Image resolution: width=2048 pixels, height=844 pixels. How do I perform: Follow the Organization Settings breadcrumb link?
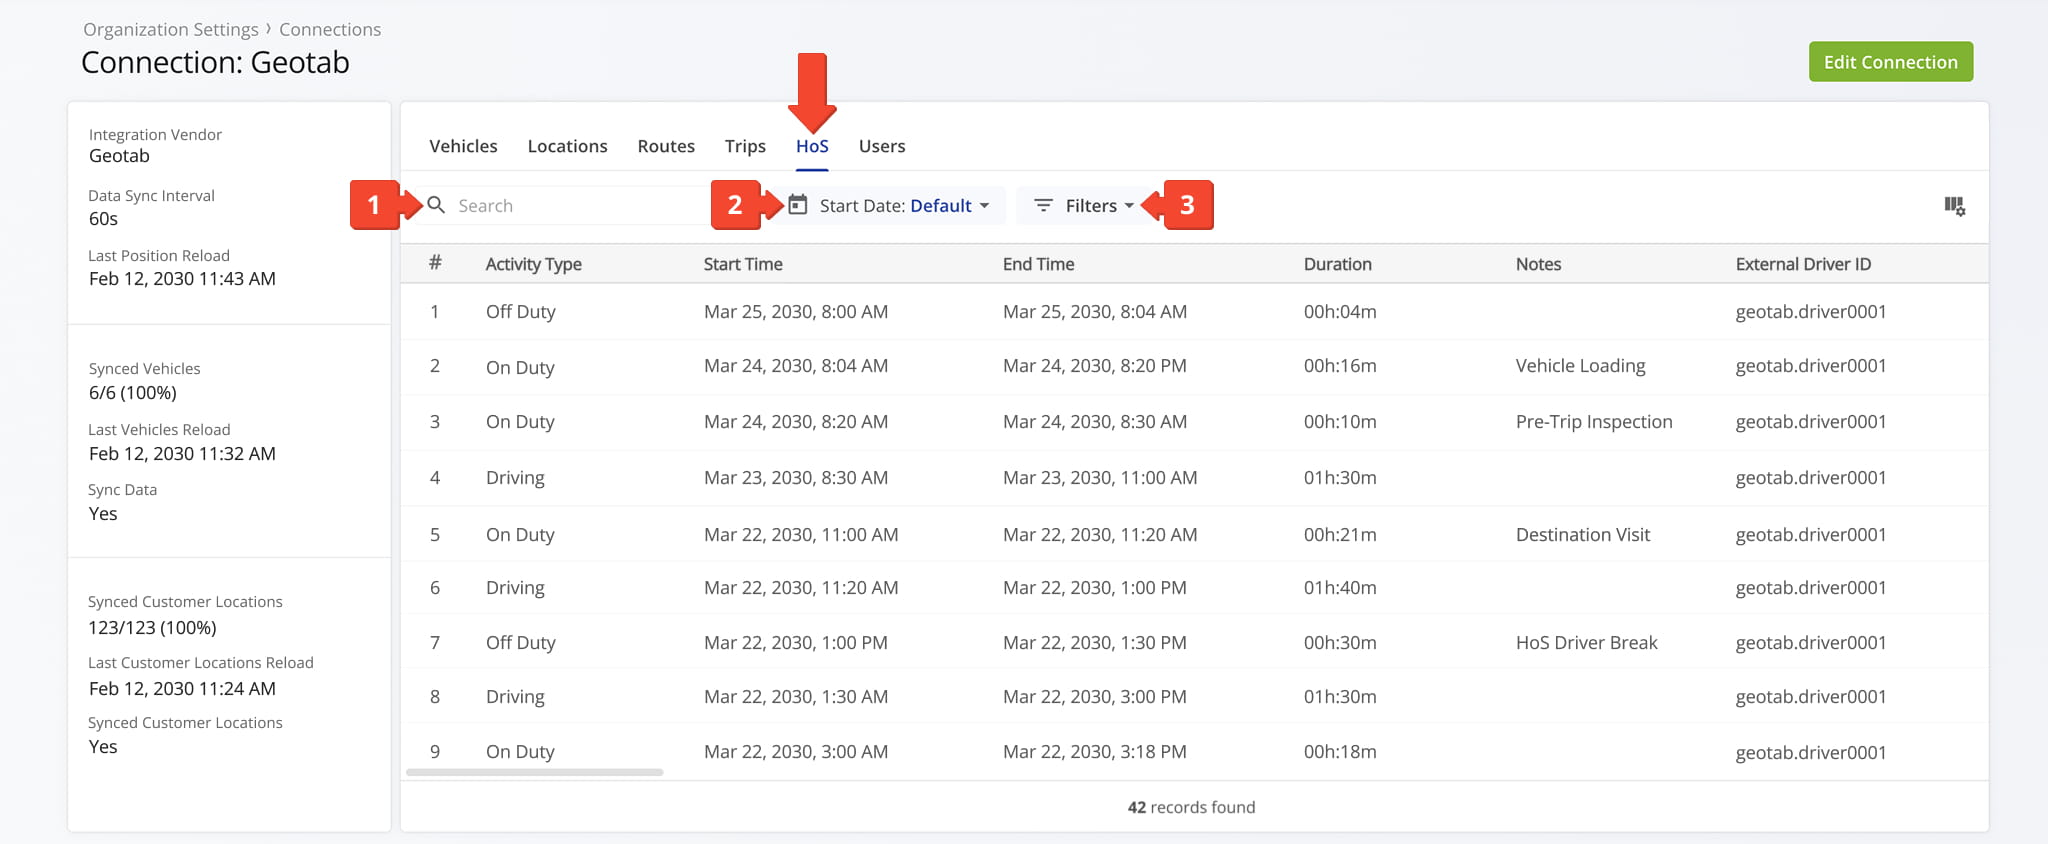coord(170,30)
